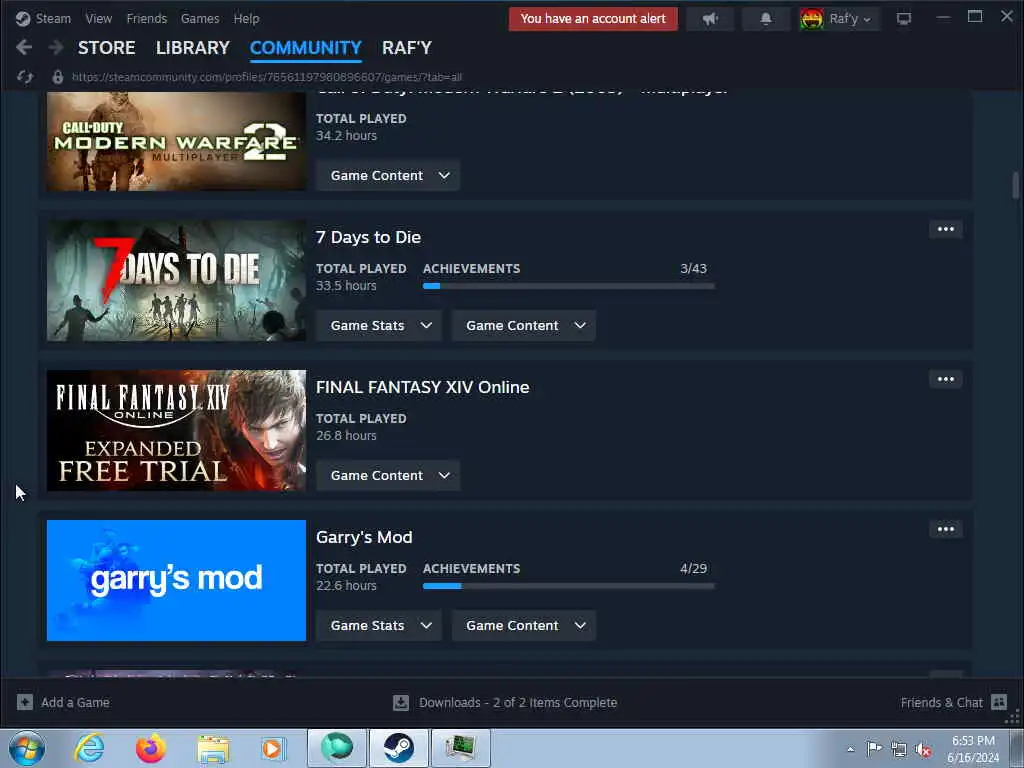Click the account alert red button
Screen dimensions: 1024x768
593,19
